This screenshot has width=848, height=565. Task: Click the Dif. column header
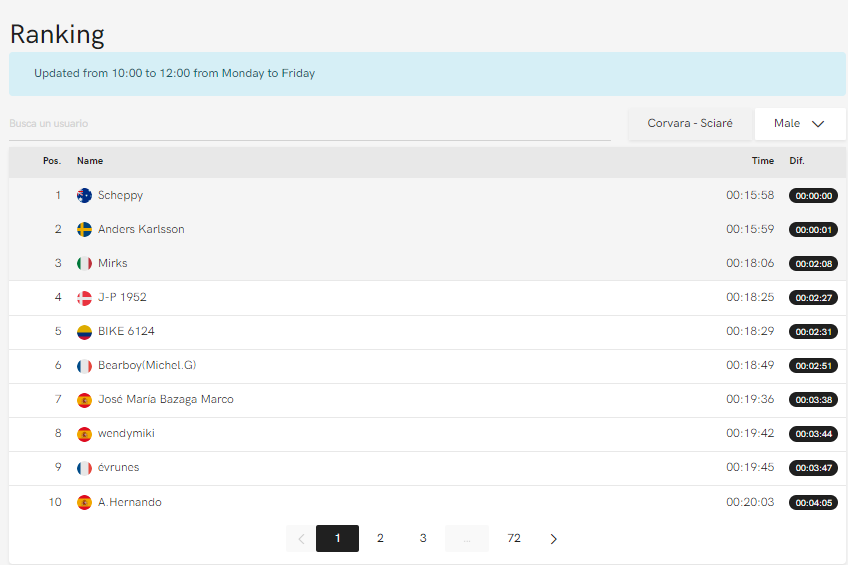coord(797,161)
